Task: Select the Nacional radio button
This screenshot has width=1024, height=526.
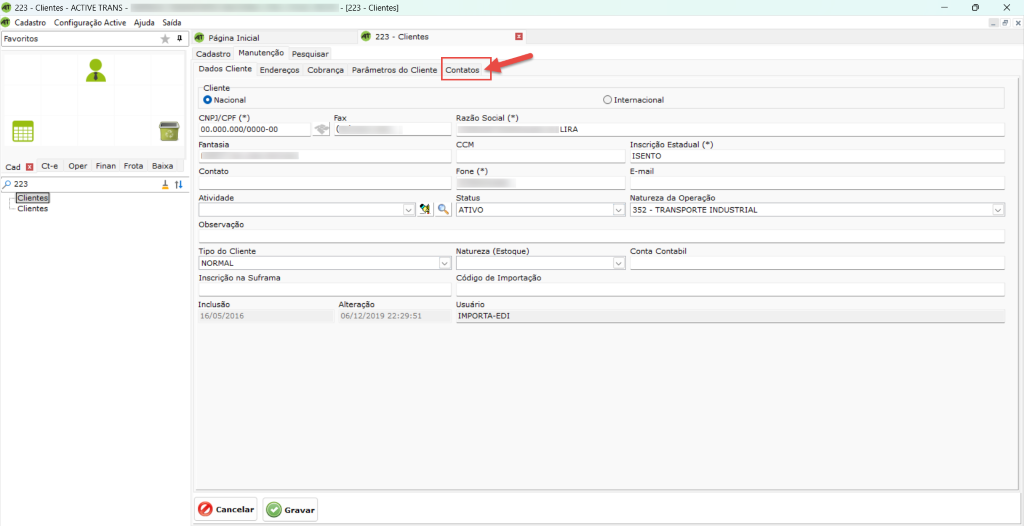Action: 208,100
